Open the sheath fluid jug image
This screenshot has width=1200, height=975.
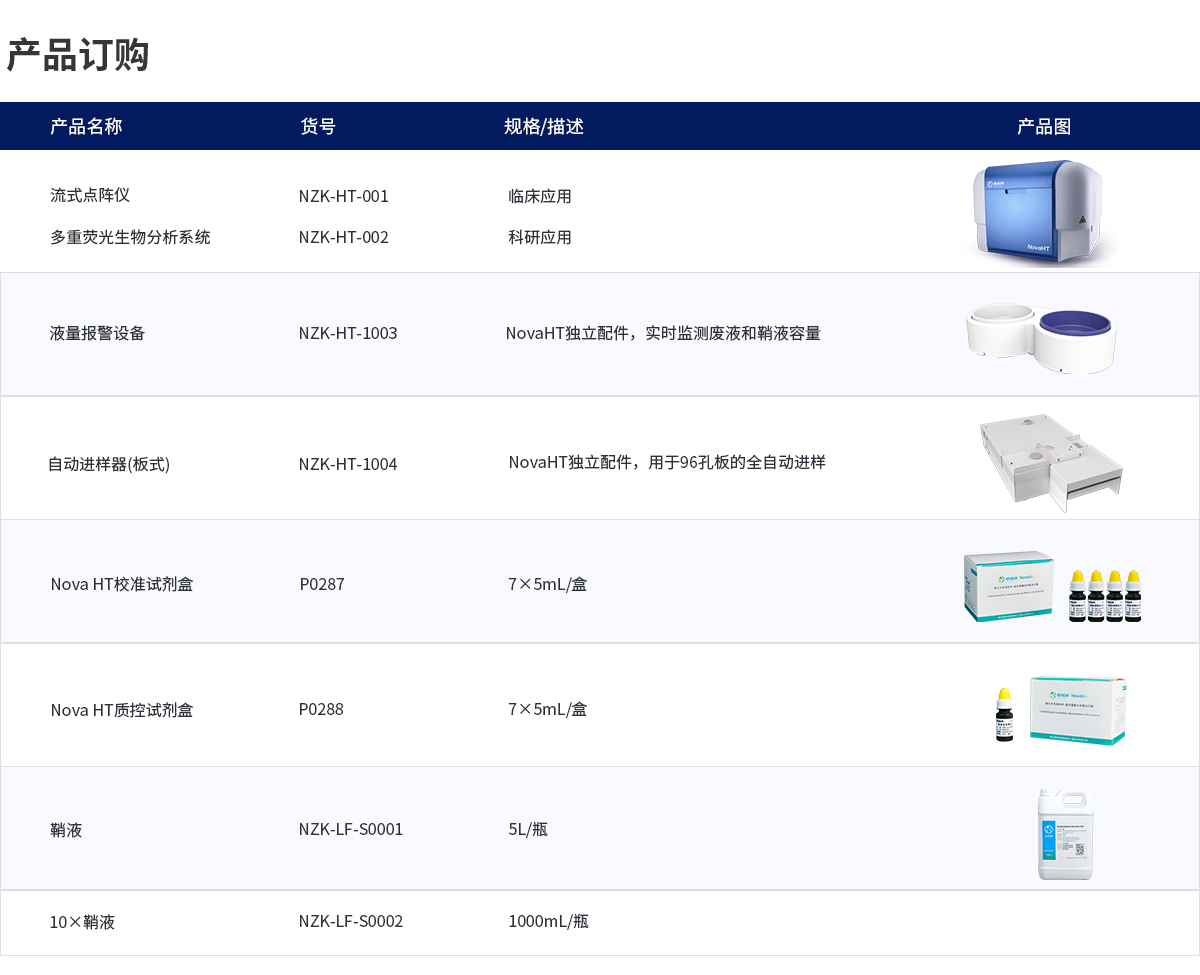tap(1065, 834)
